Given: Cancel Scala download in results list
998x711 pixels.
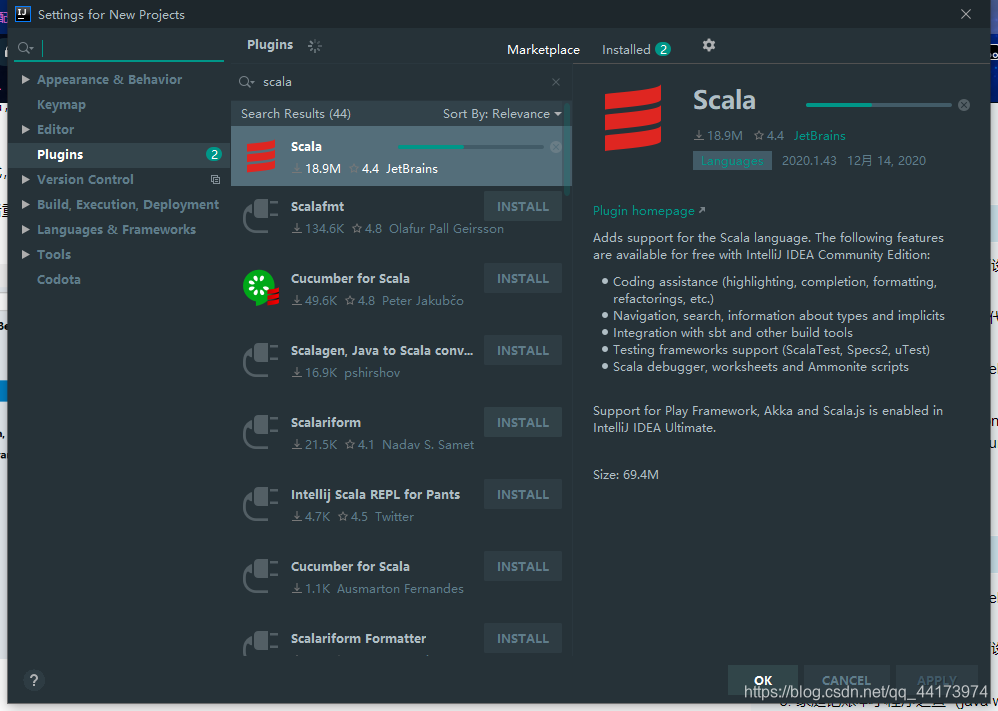Looking at the screenshot, I should tap(556, 147).
